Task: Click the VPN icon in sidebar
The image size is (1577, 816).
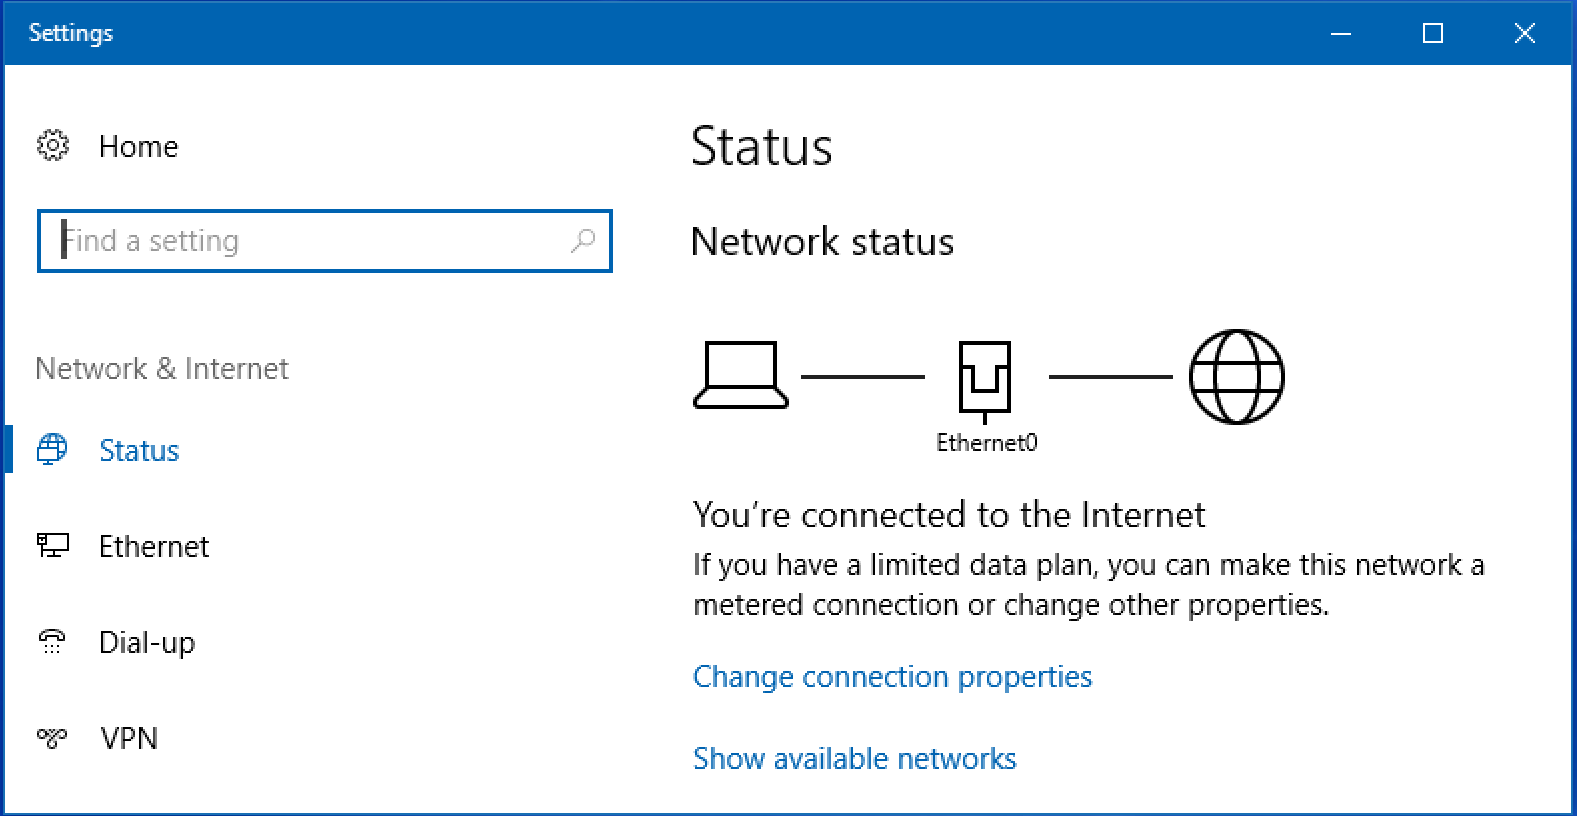Action: tap(51, 738)
